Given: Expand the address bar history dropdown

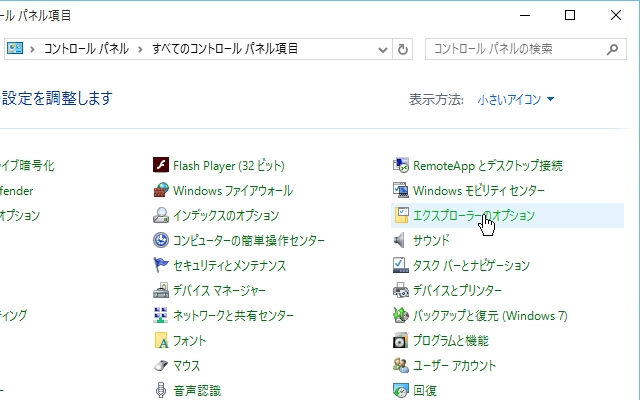Looking at the screenshot, I should tap(382, 50).
